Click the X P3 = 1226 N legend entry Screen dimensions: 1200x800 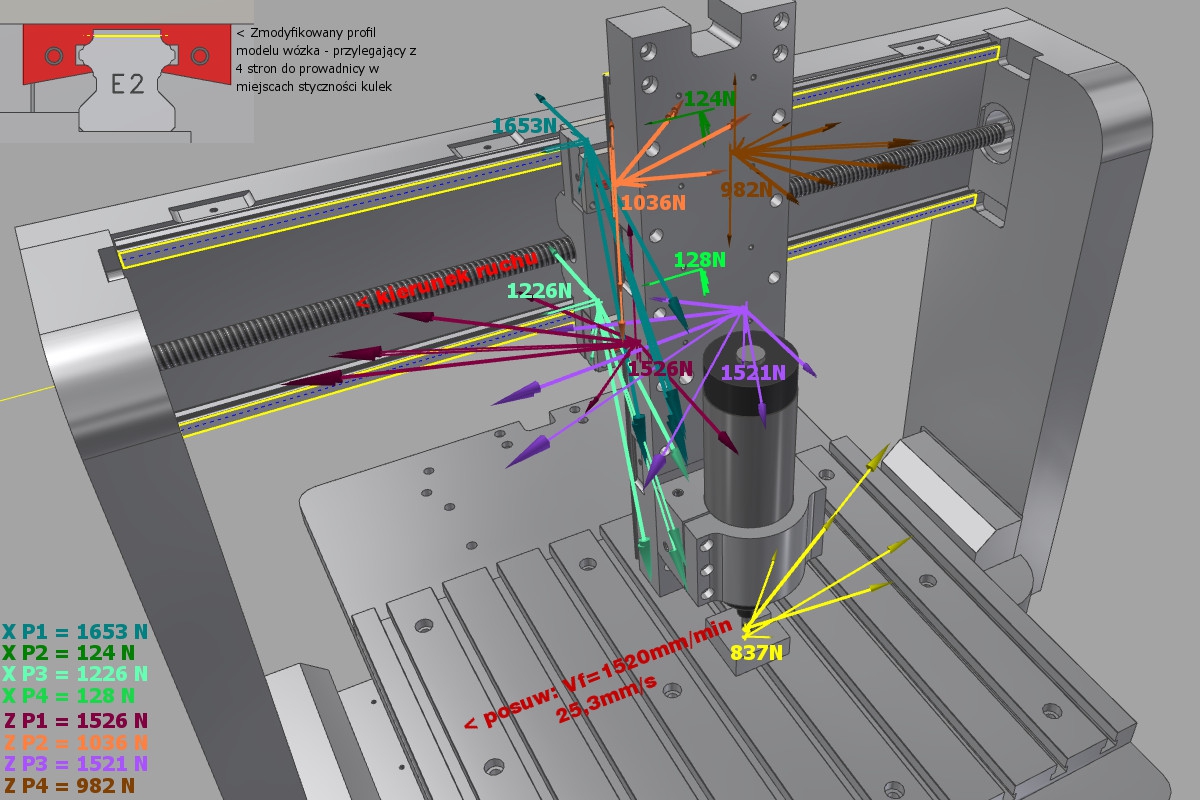coord(74,674)
